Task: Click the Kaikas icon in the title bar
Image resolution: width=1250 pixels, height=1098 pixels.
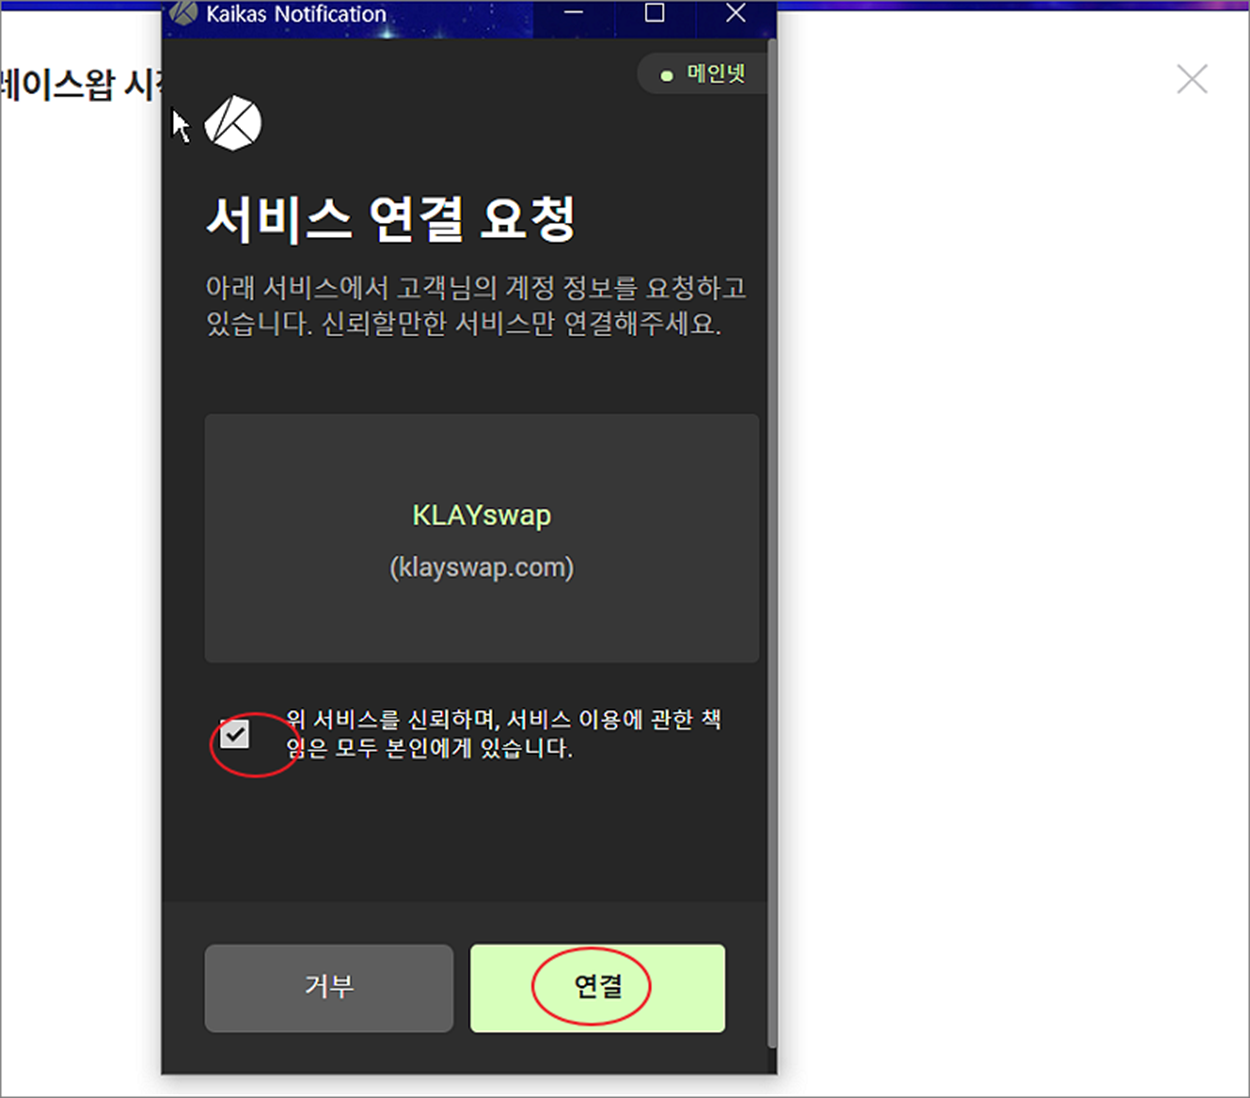Action: (183, 13)
